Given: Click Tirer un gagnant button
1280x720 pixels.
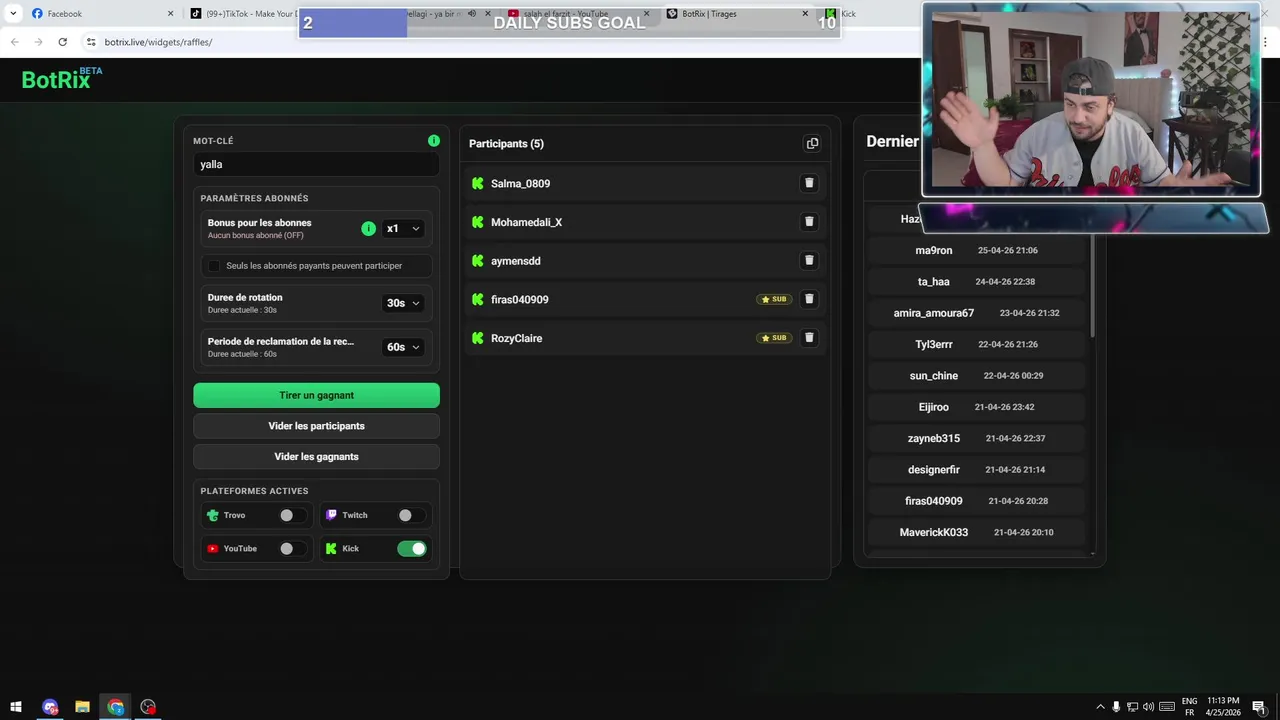Looking at the screenshot, I should tap(316, 395).
